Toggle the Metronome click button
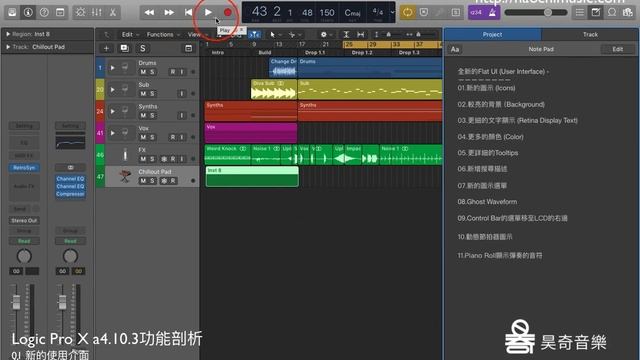640x360 pixels. [x=492, y=12]
